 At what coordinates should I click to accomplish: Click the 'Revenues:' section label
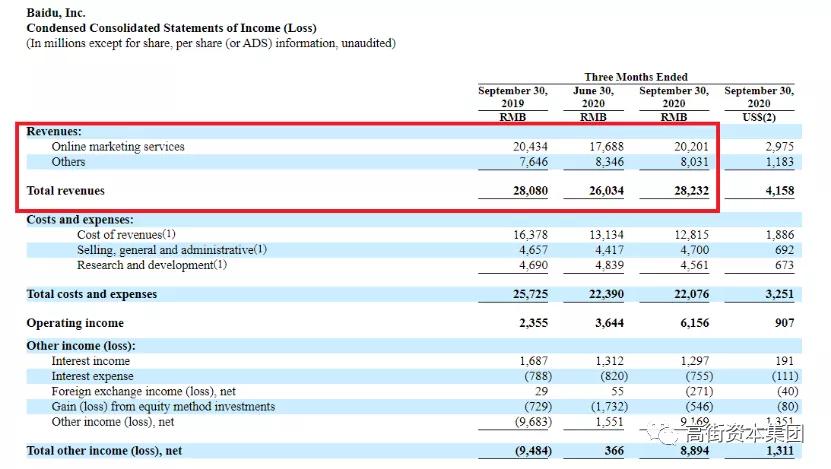point(54,131)
